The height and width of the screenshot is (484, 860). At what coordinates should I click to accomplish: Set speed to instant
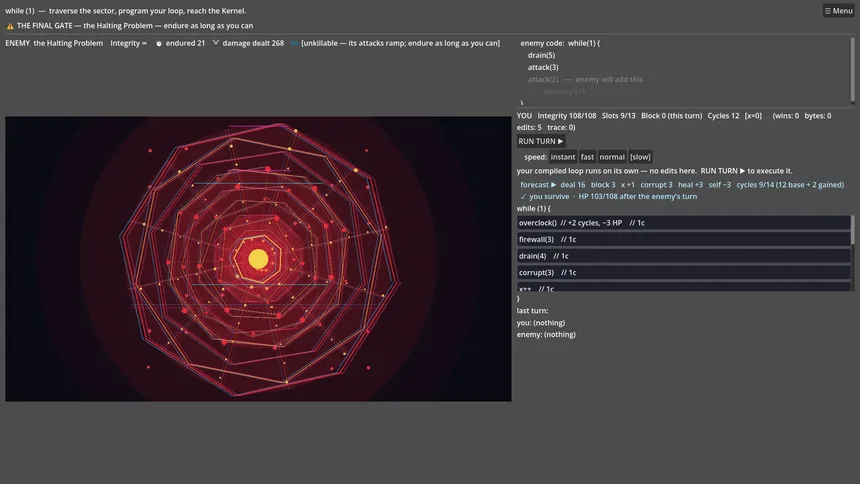pyautogui.click(x=563, y=157)
